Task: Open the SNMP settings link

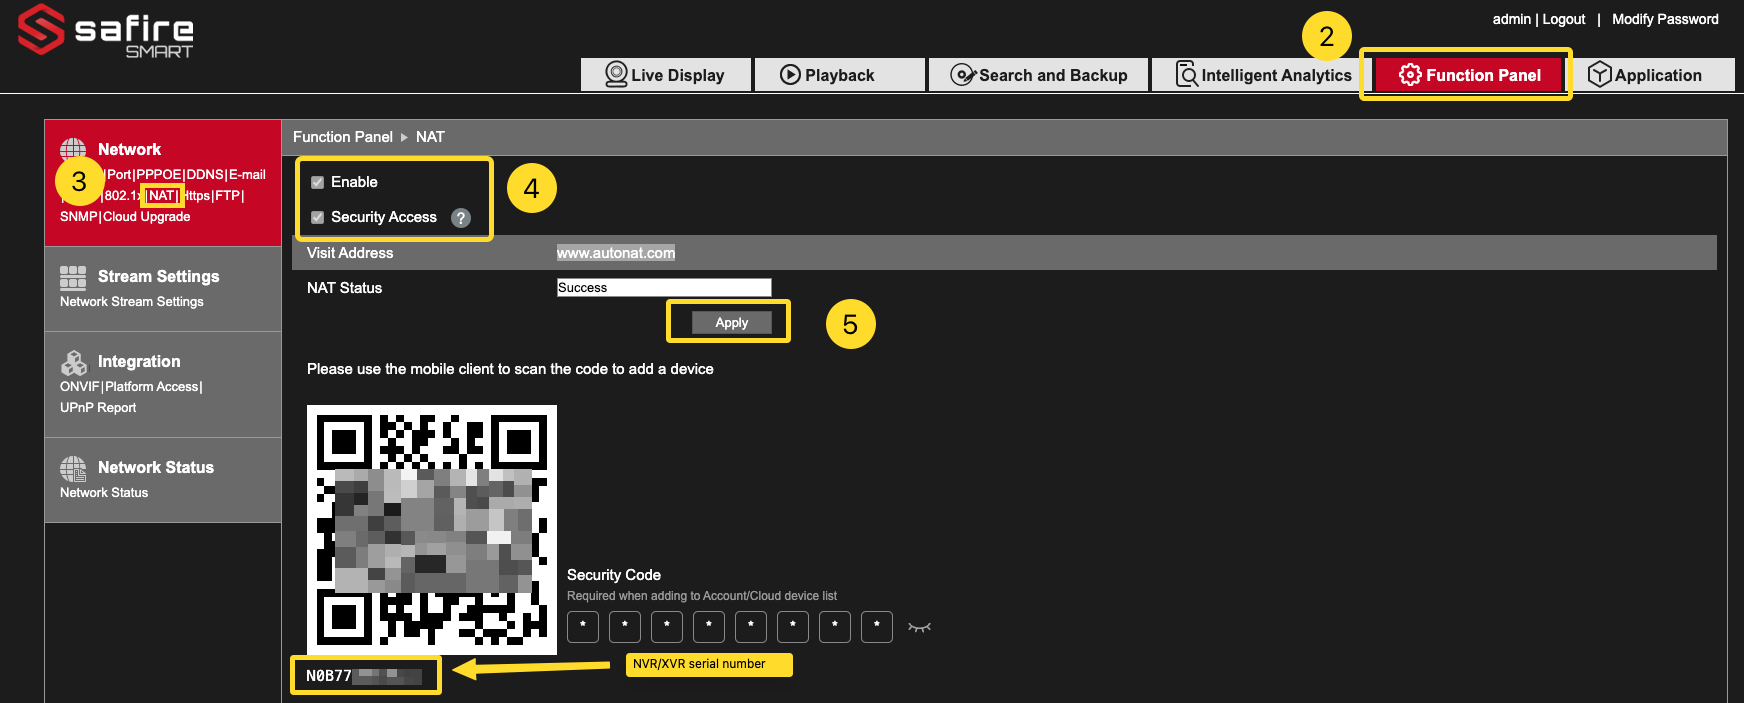Action: pyautogui.click(x=79, y=217)
